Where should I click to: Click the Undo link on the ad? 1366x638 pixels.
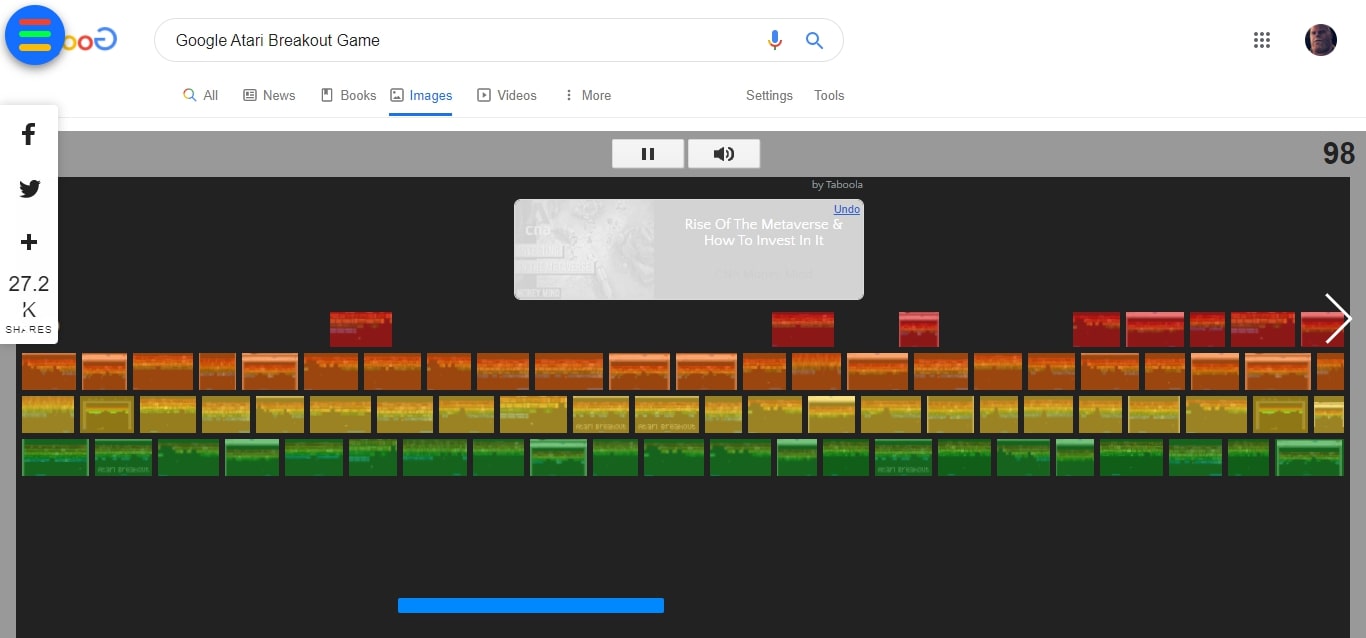coord(846,209)
